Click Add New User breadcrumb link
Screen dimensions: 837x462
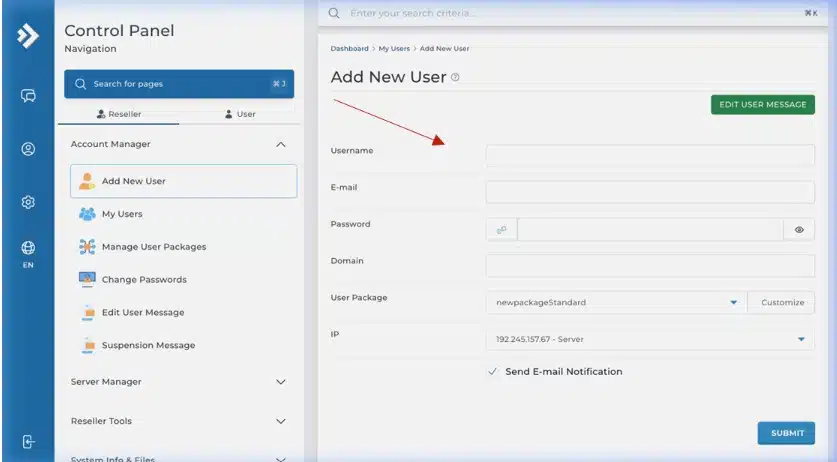[445, 49]
